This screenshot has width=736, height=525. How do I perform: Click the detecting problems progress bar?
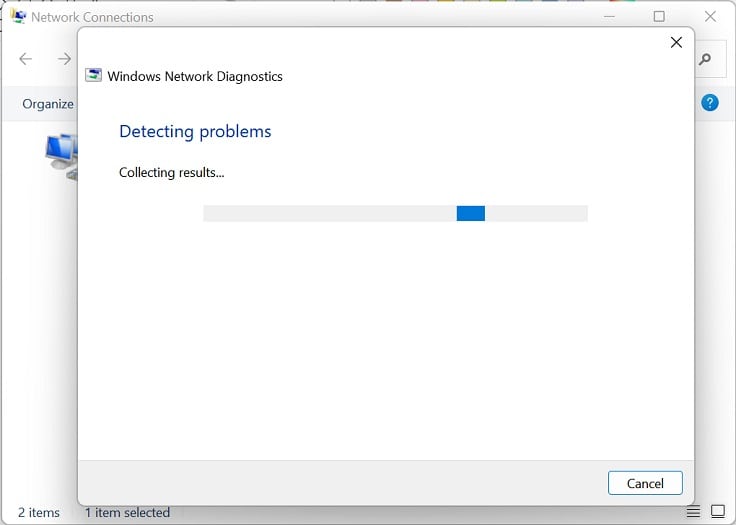point(395,213)
